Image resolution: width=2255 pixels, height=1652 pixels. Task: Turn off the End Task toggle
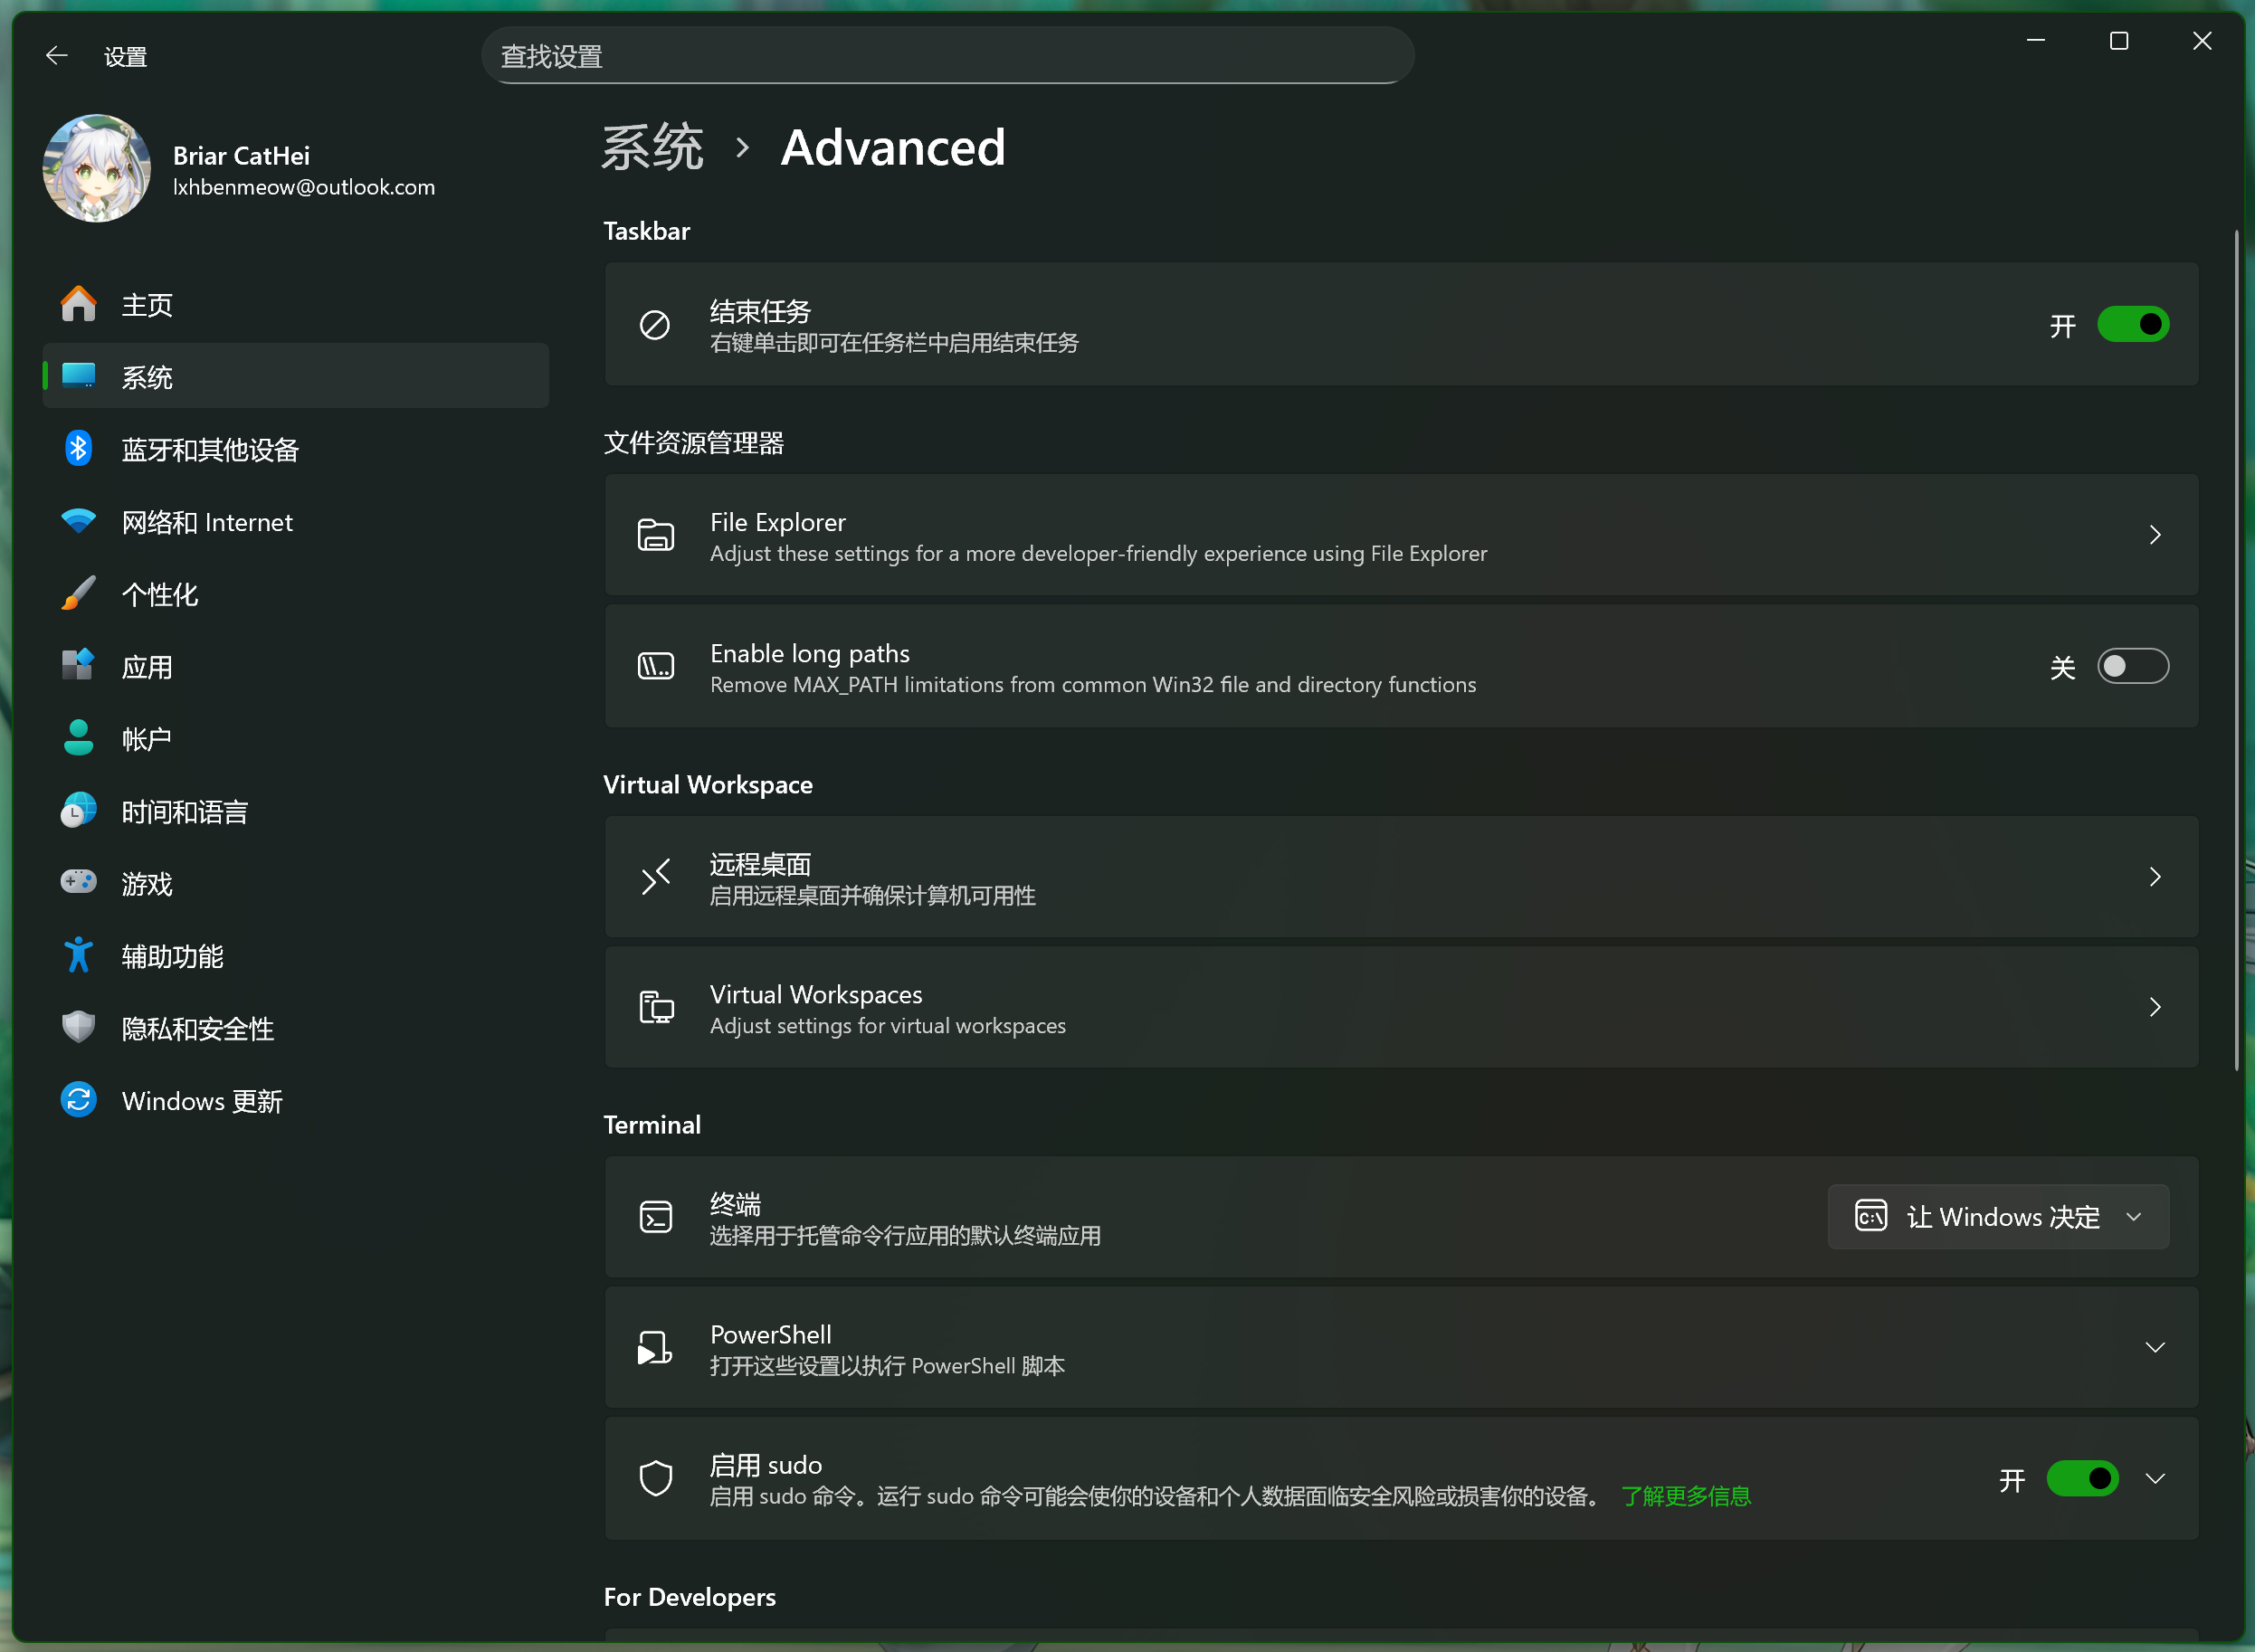click(x=2132, y=325)
